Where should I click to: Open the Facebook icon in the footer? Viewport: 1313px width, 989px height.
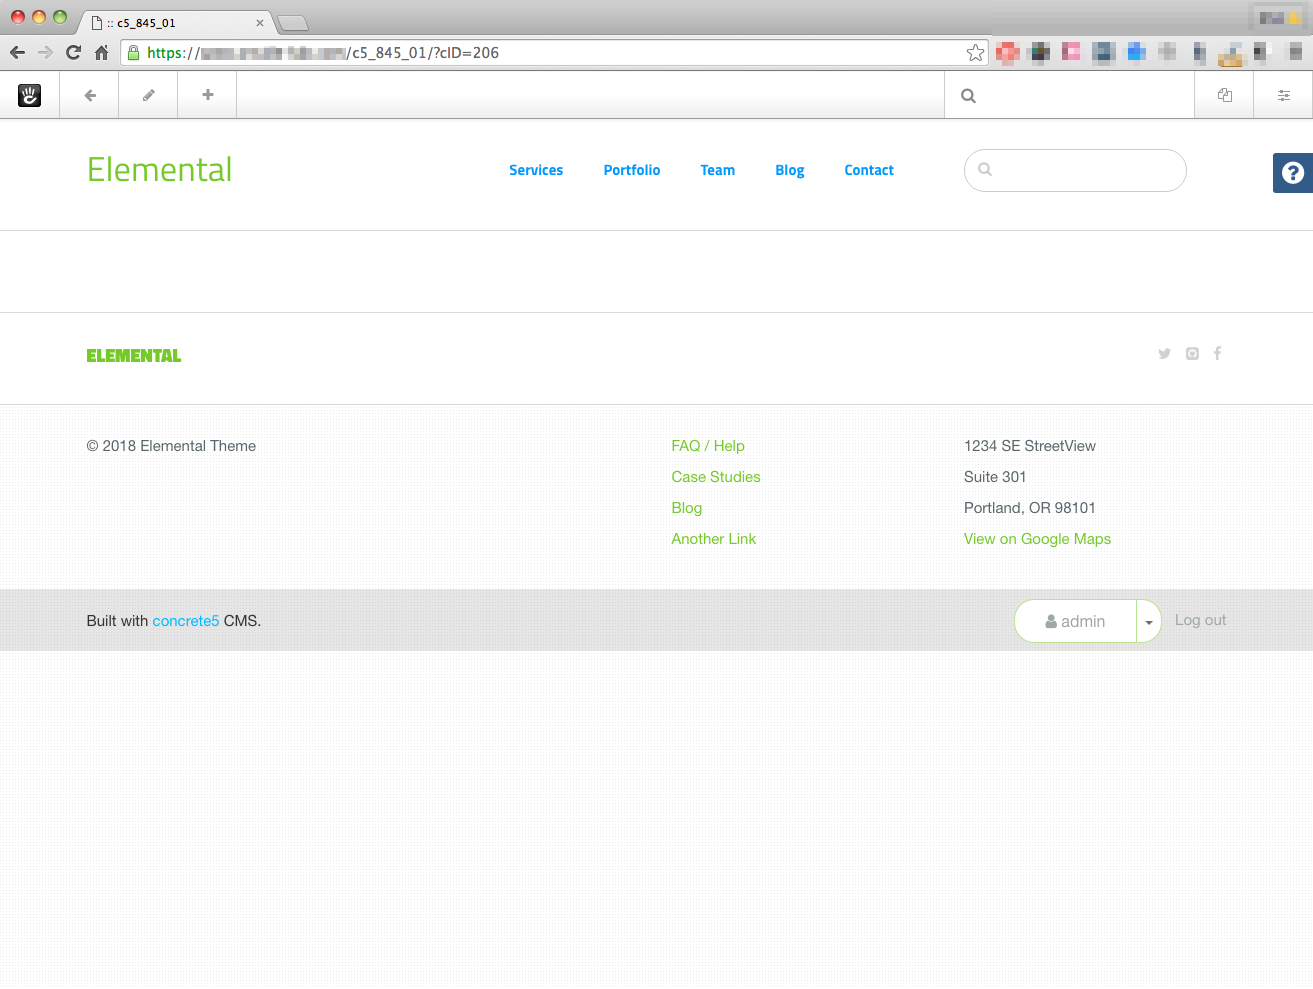tap(1217, 353)
